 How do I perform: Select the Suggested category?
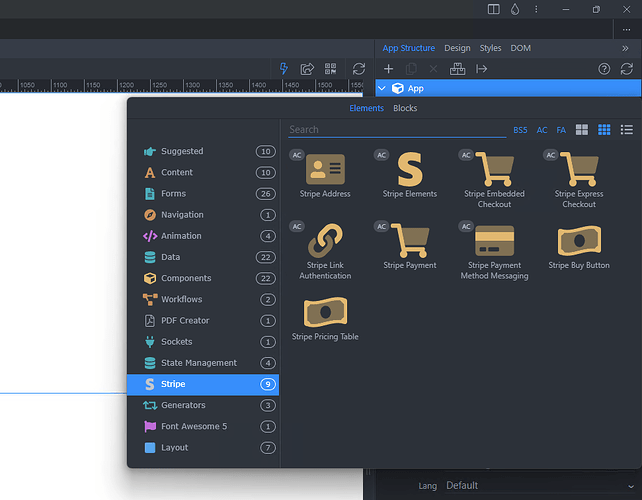[203, 151]
